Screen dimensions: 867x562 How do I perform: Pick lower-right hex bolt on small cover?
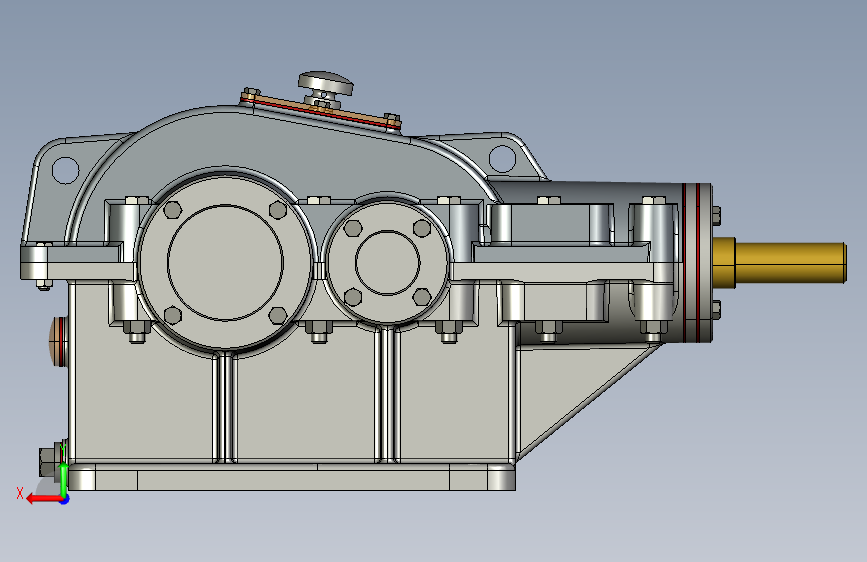pyautogui.click(x=422, y=297)
